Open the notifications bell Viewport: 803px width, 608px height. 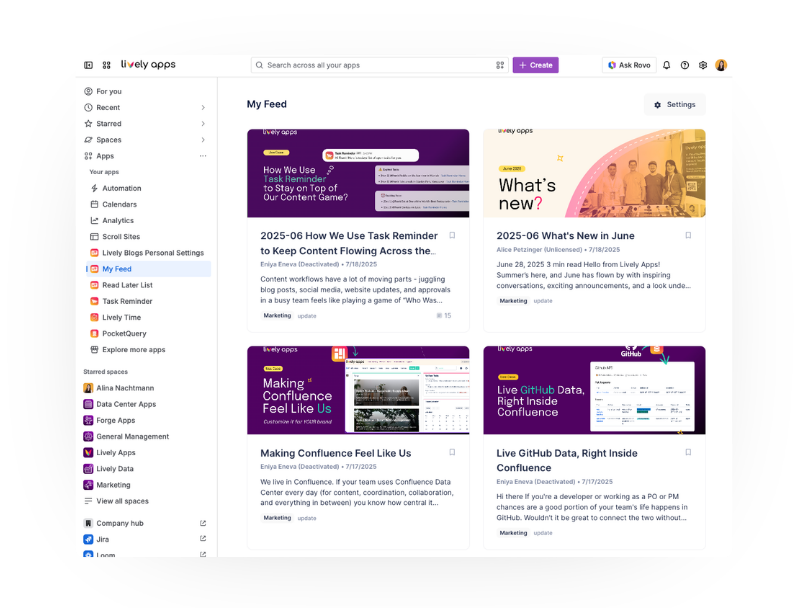(666, 65)
